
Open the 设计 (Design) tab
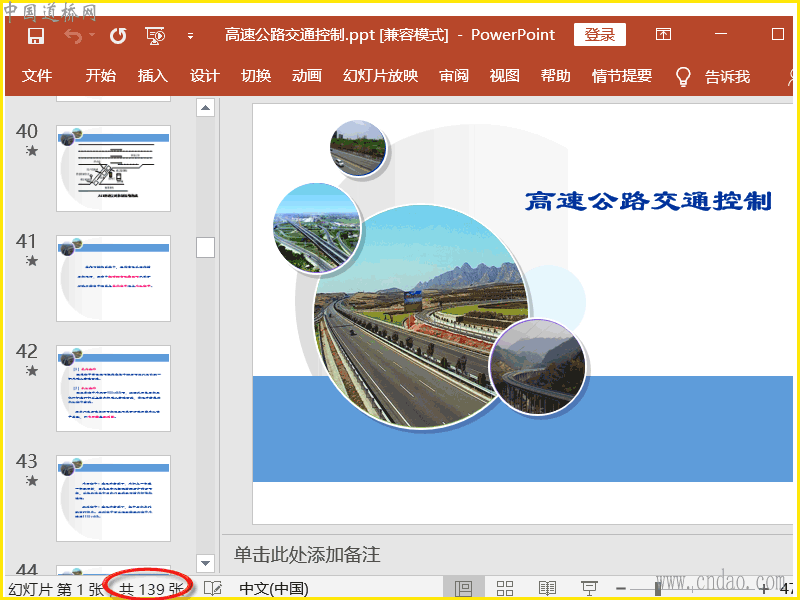[204, 76]
